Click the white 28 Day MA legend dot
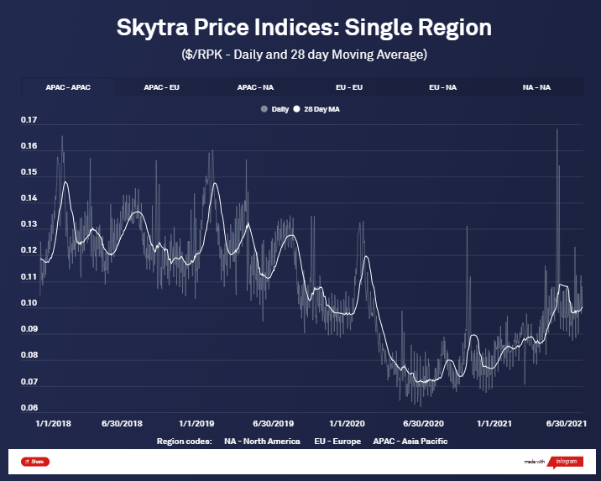Viewport: 601px width, 481px height. tap(297, 107)
